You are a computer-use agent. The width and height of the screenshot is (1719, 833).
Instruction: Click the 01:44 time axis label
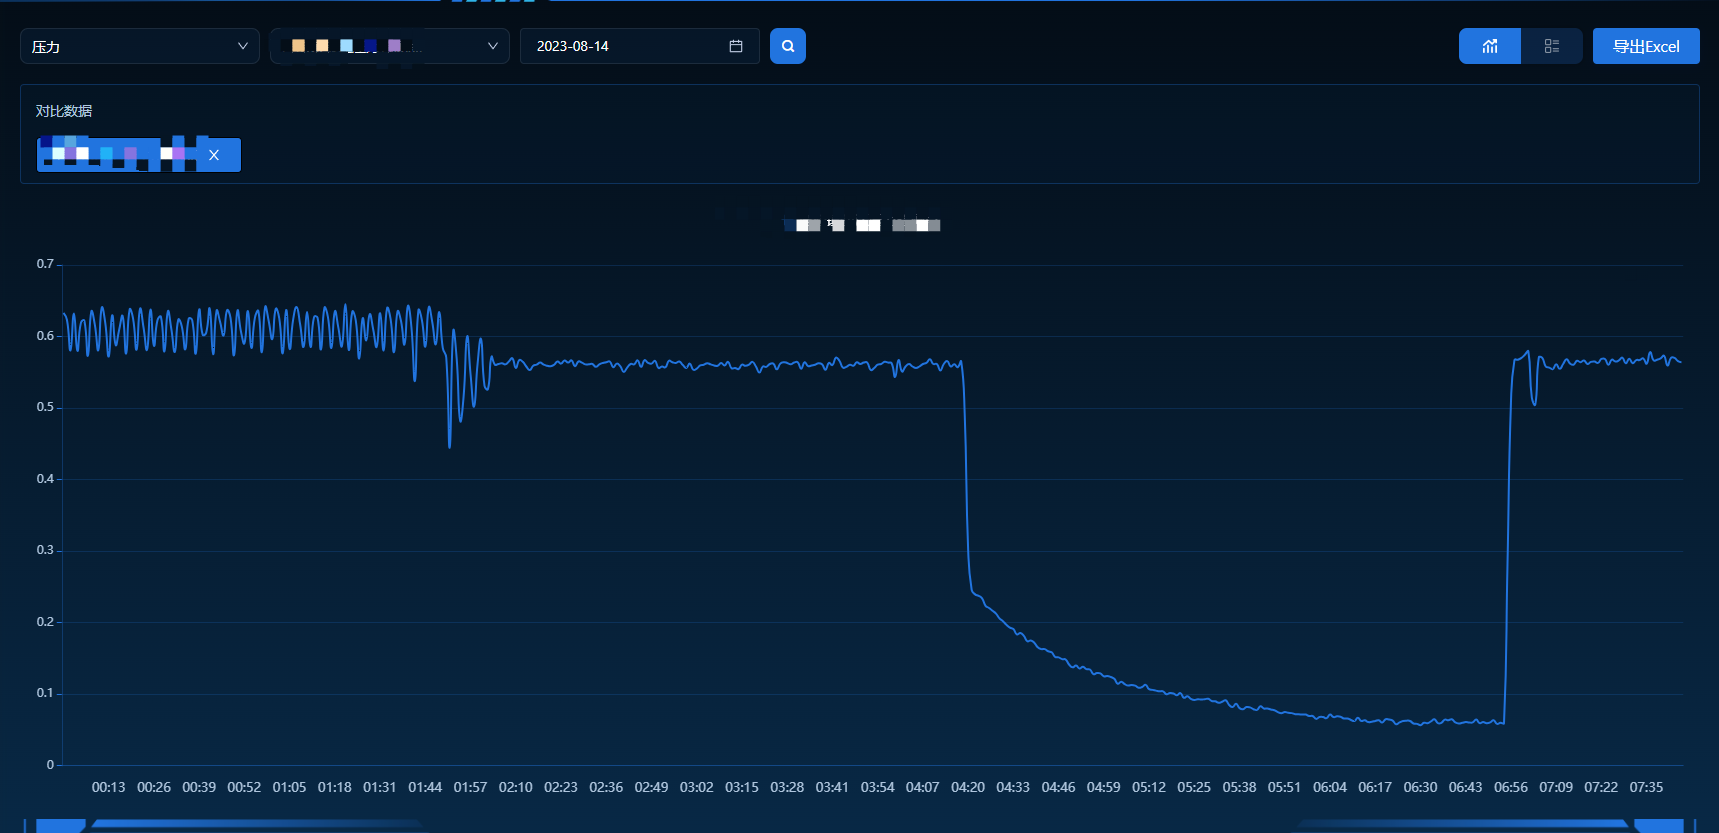click(425, 787)
